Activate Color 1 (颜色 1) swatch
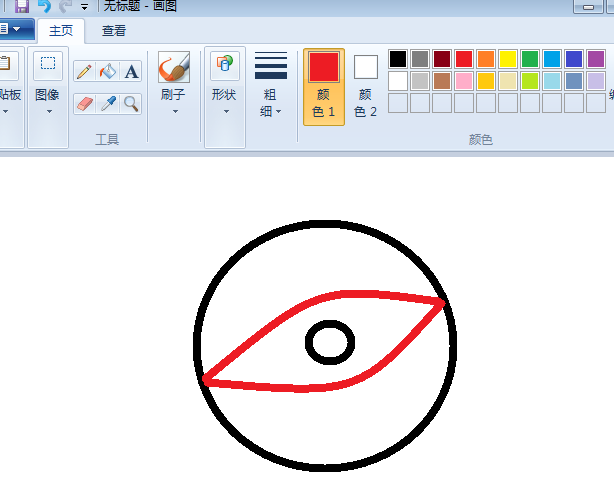The width and height of the screenshot is (614, 500). (x=323, y=86)
